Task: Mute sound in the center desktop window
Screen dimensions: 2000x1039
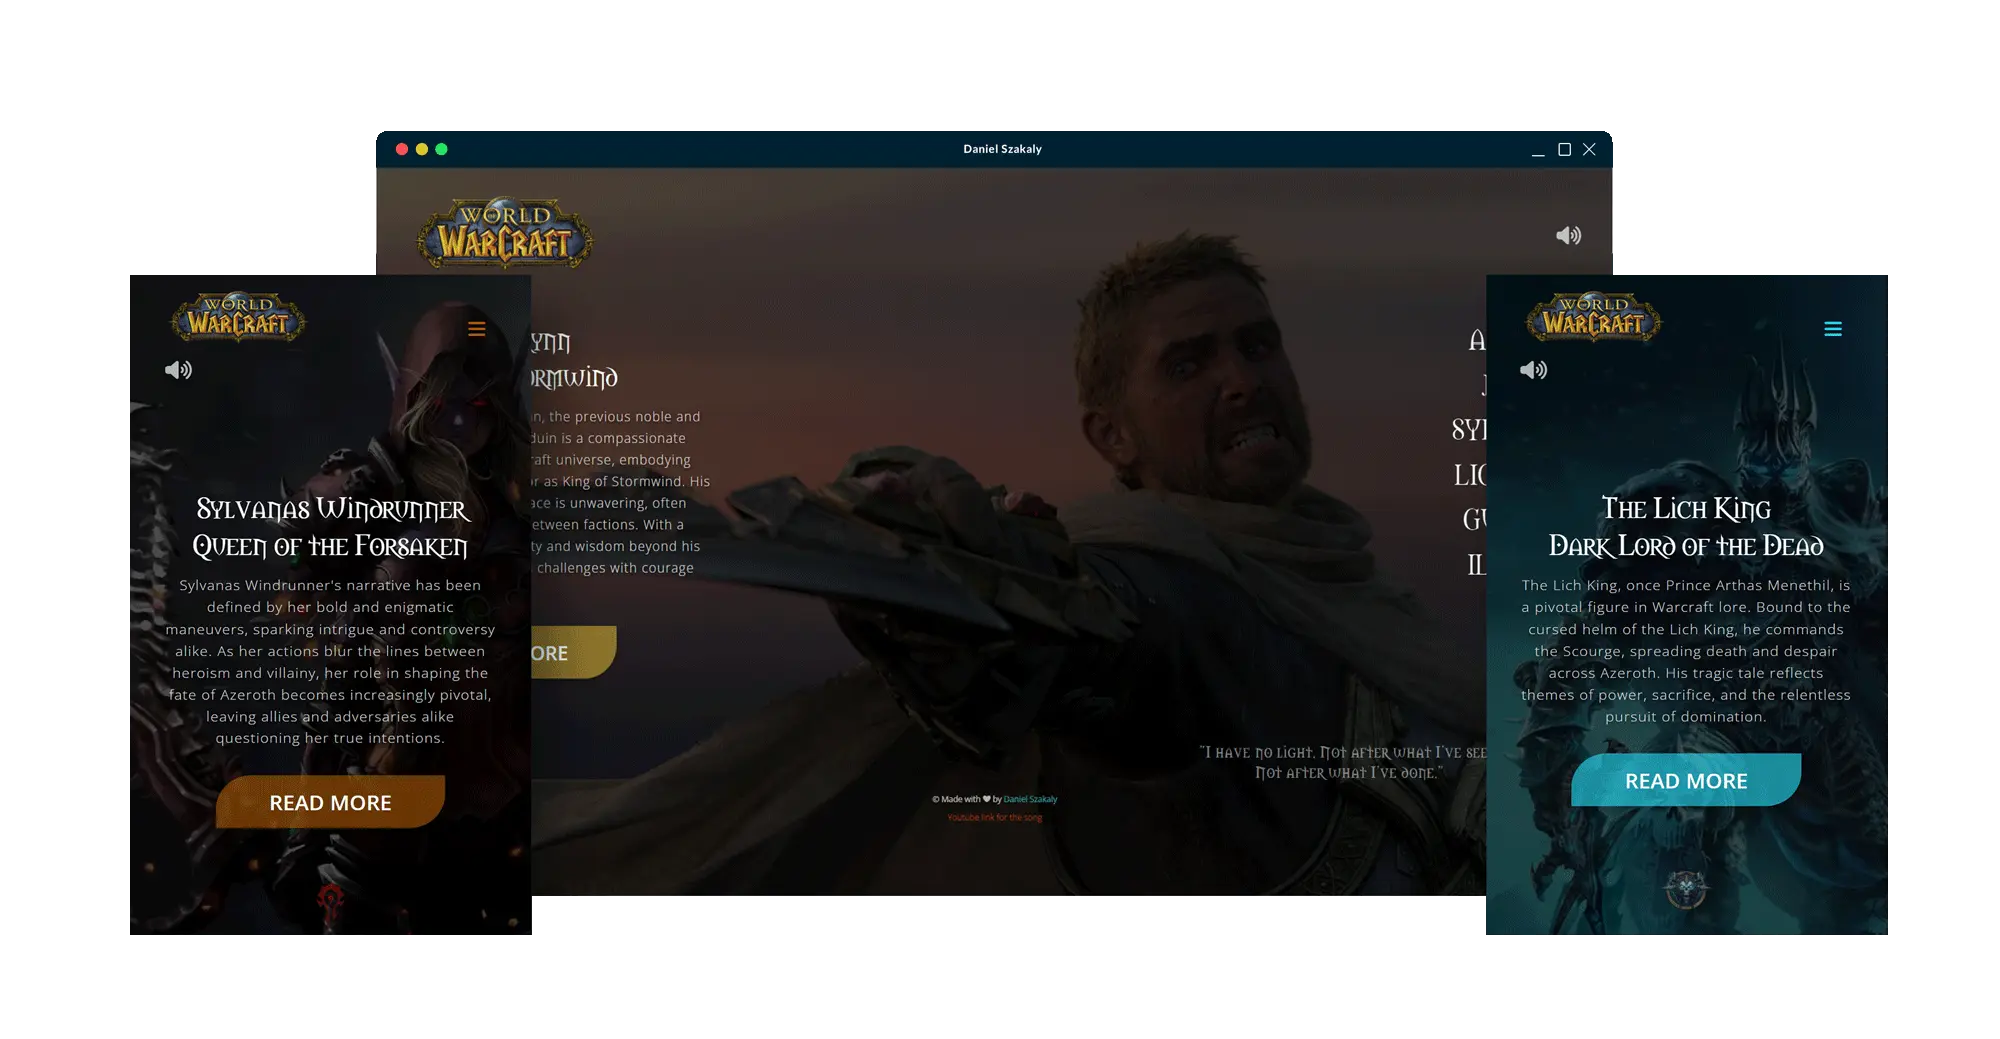Action: tap(1568, 235)
